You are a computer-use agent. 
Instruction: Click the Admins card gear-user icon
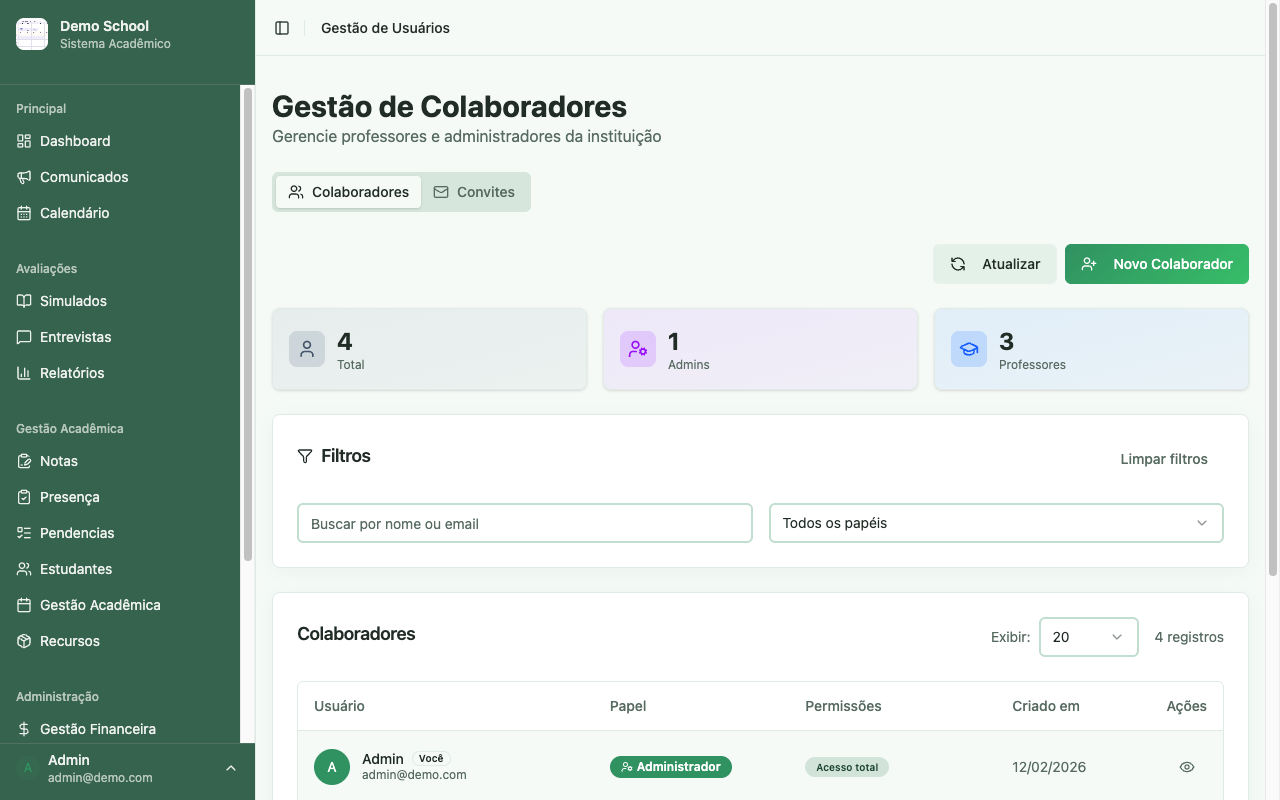638,349
